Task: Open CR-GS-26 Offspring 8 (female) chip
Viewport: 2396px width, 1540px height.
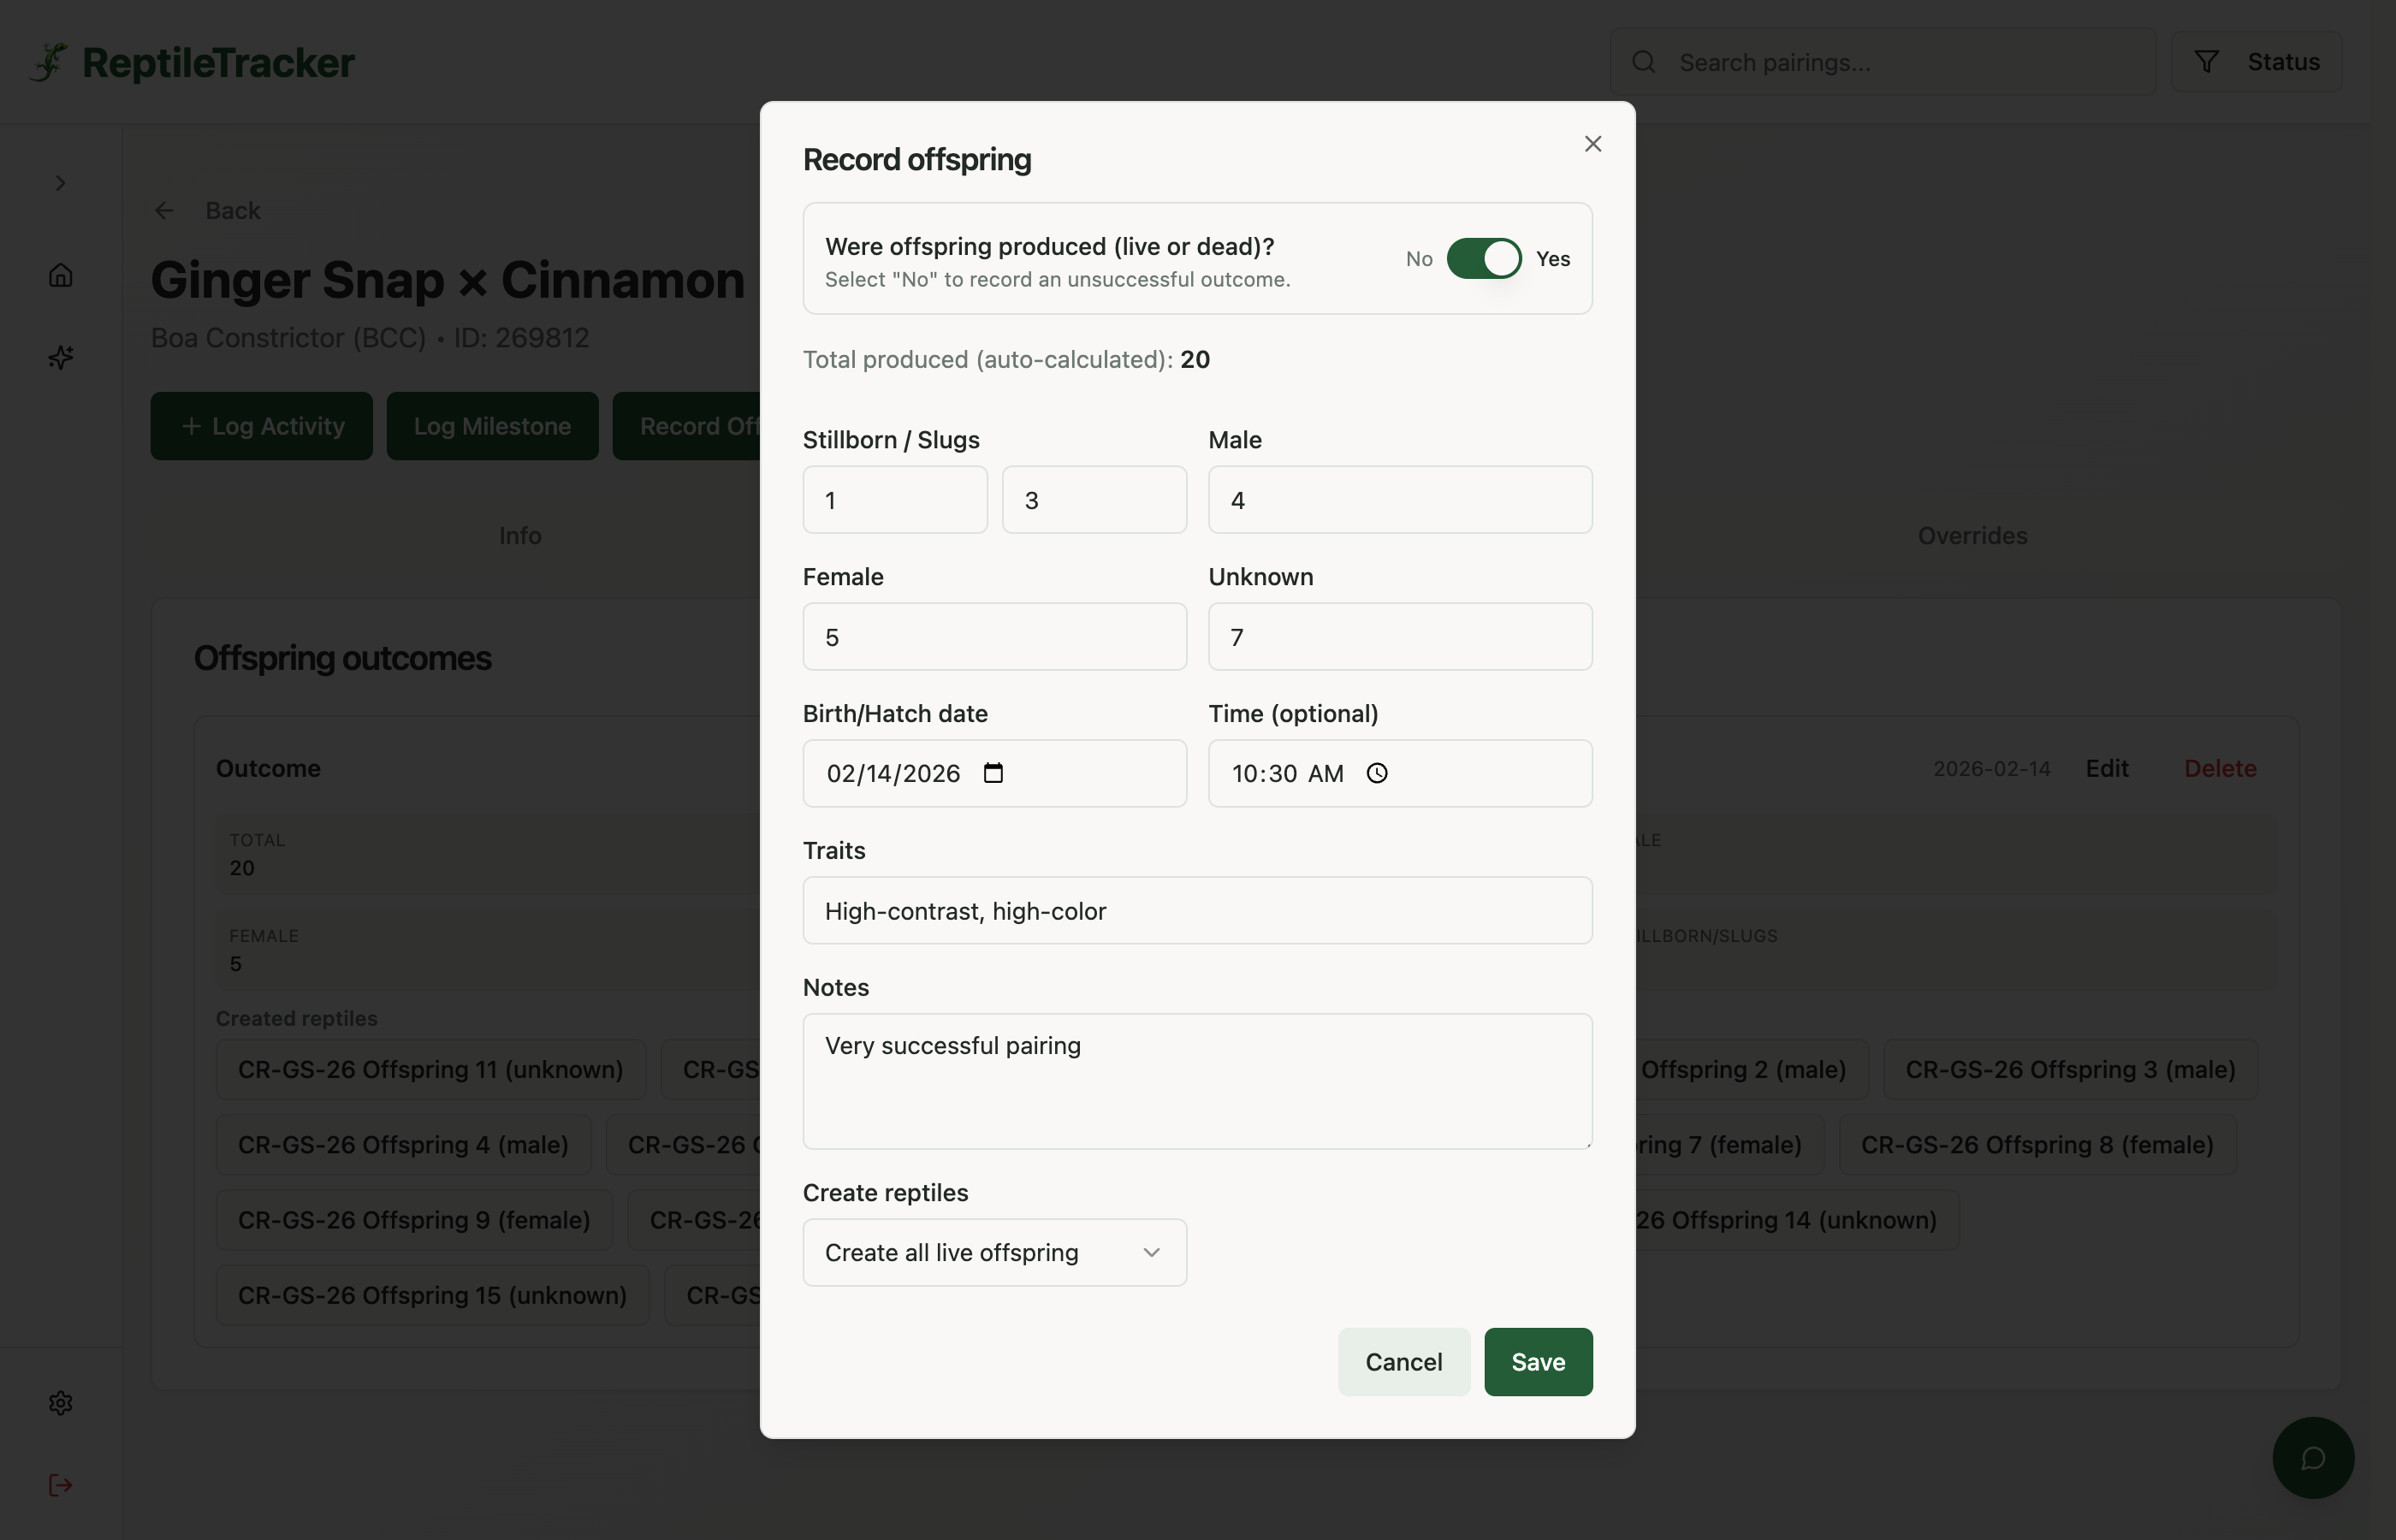Action: coord(2037,1144)
